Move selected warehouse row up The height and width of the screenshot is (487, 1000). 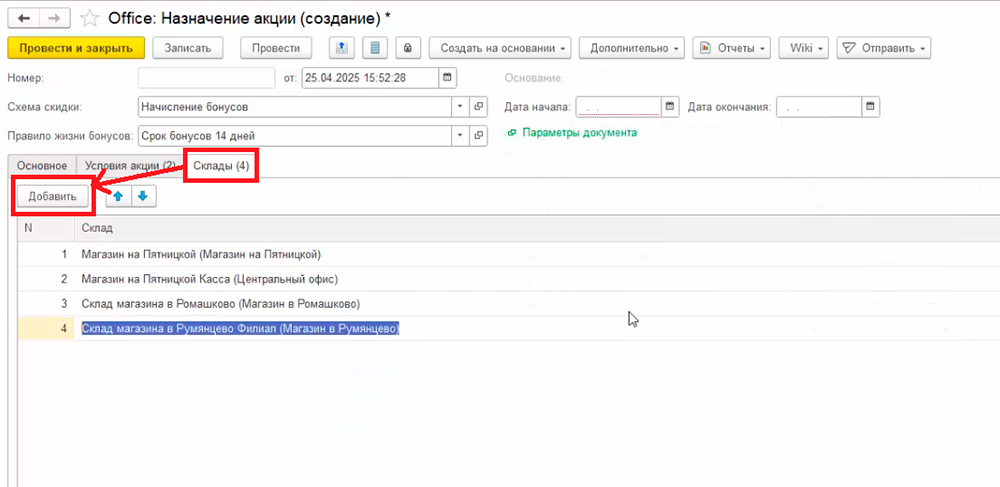tap(119, 197)
